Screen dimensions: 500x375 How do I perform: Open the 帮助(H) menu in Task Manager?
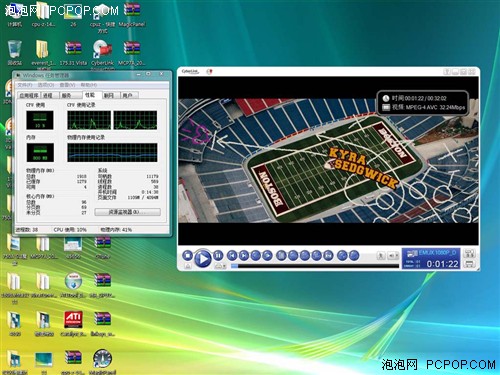(x=89, y=85)
